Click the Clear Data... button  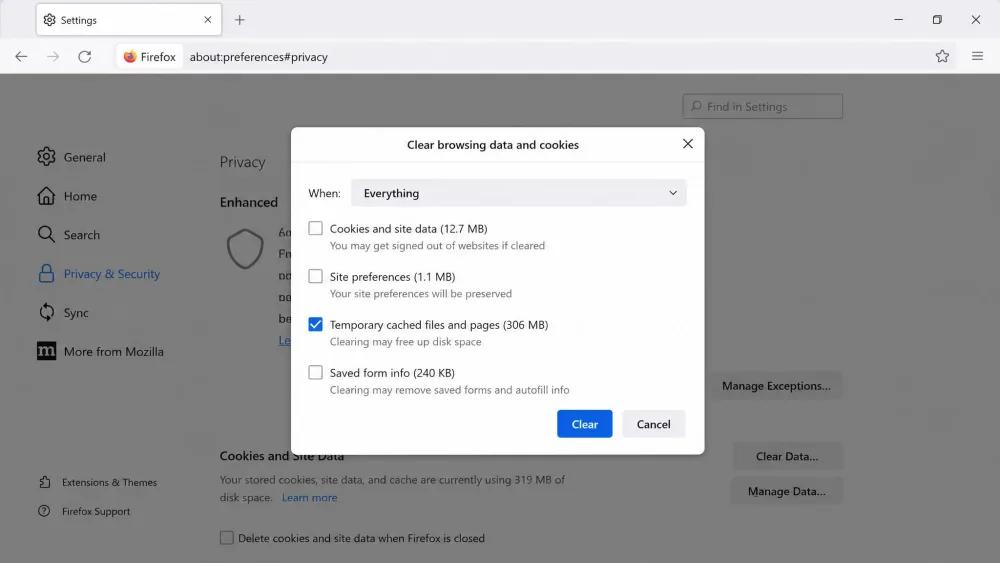pyautogui.click(x=787, y=457)
